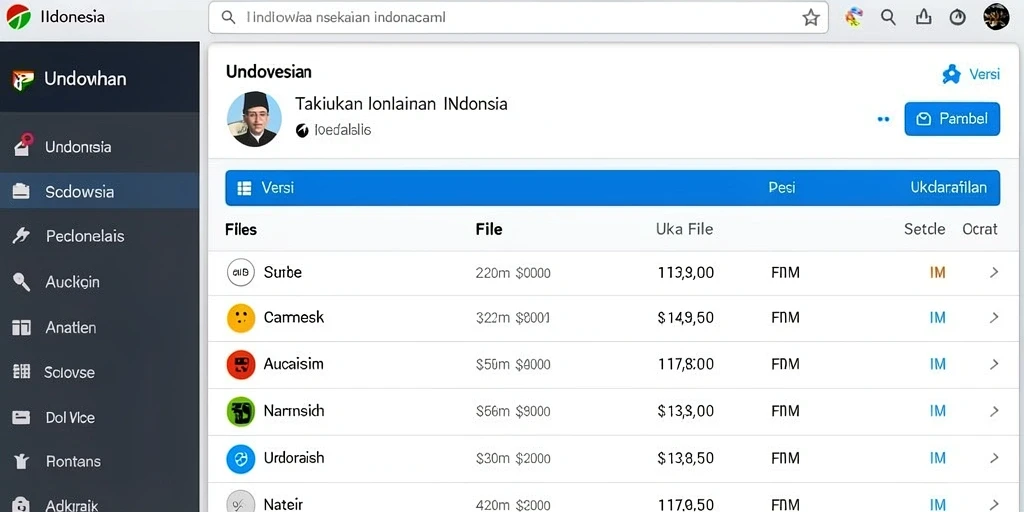Click the verified badge next to Ioedalalis
Viewport: 1024px width, 512px height.
click(x=302, y=131)
